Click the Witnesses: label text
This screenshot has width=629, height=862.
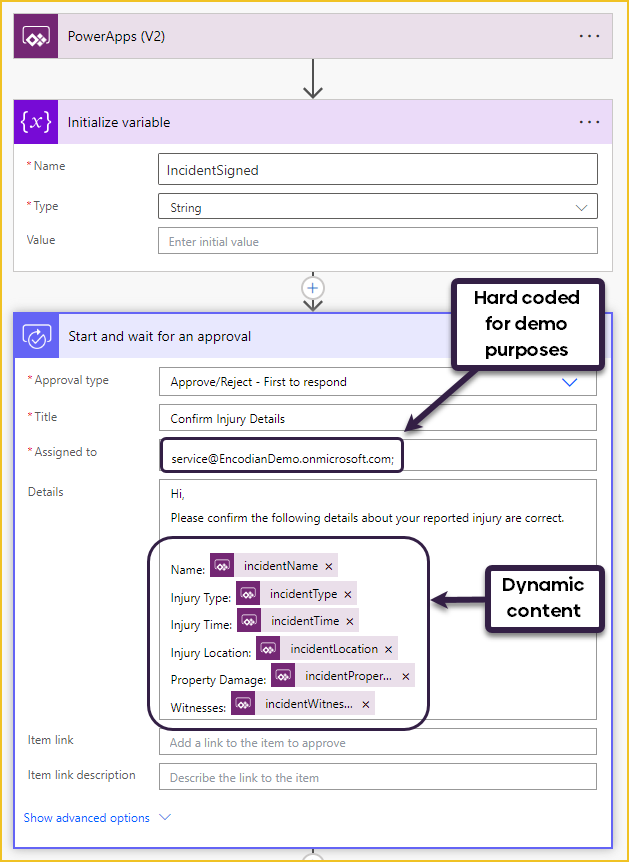point(198,708)
